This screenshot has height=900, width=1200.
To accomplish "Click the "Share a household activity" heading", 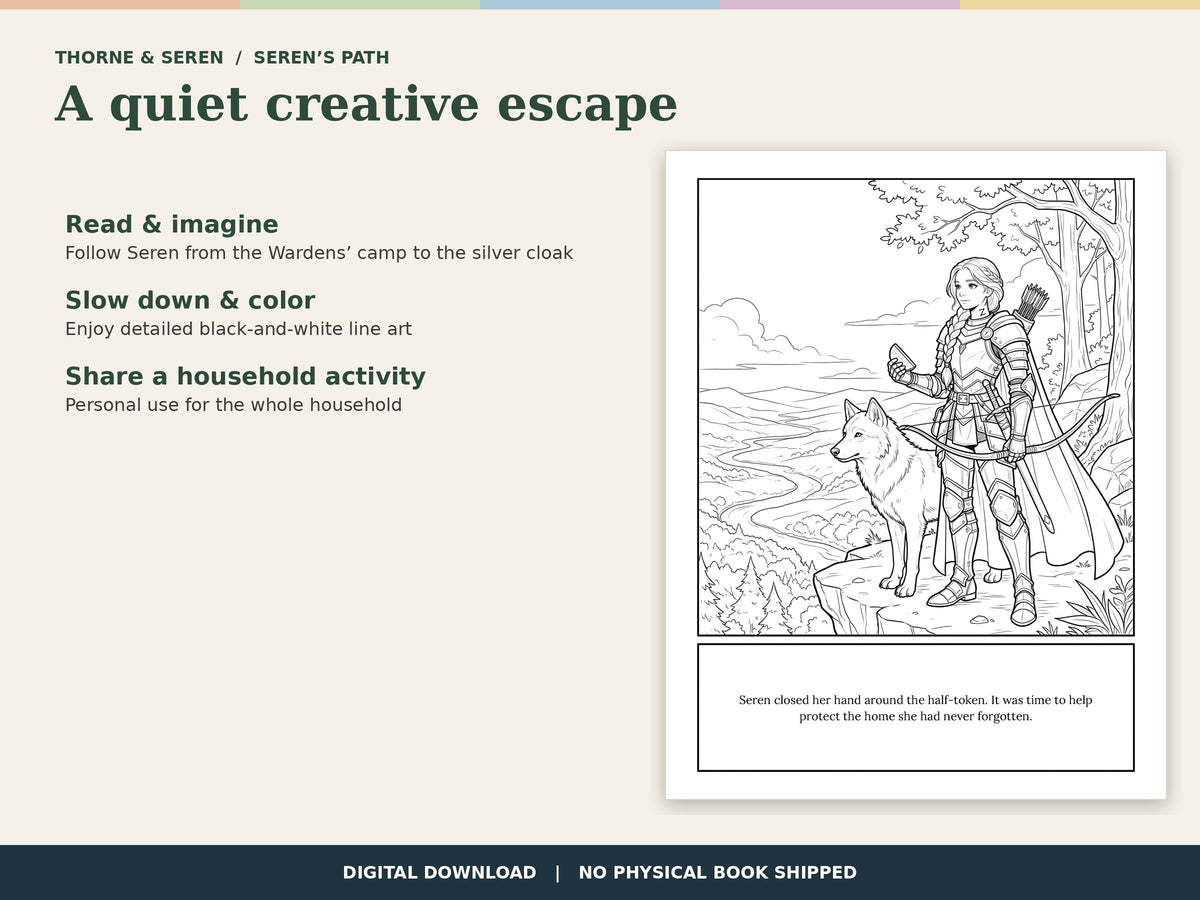I will tap(245, 376).
